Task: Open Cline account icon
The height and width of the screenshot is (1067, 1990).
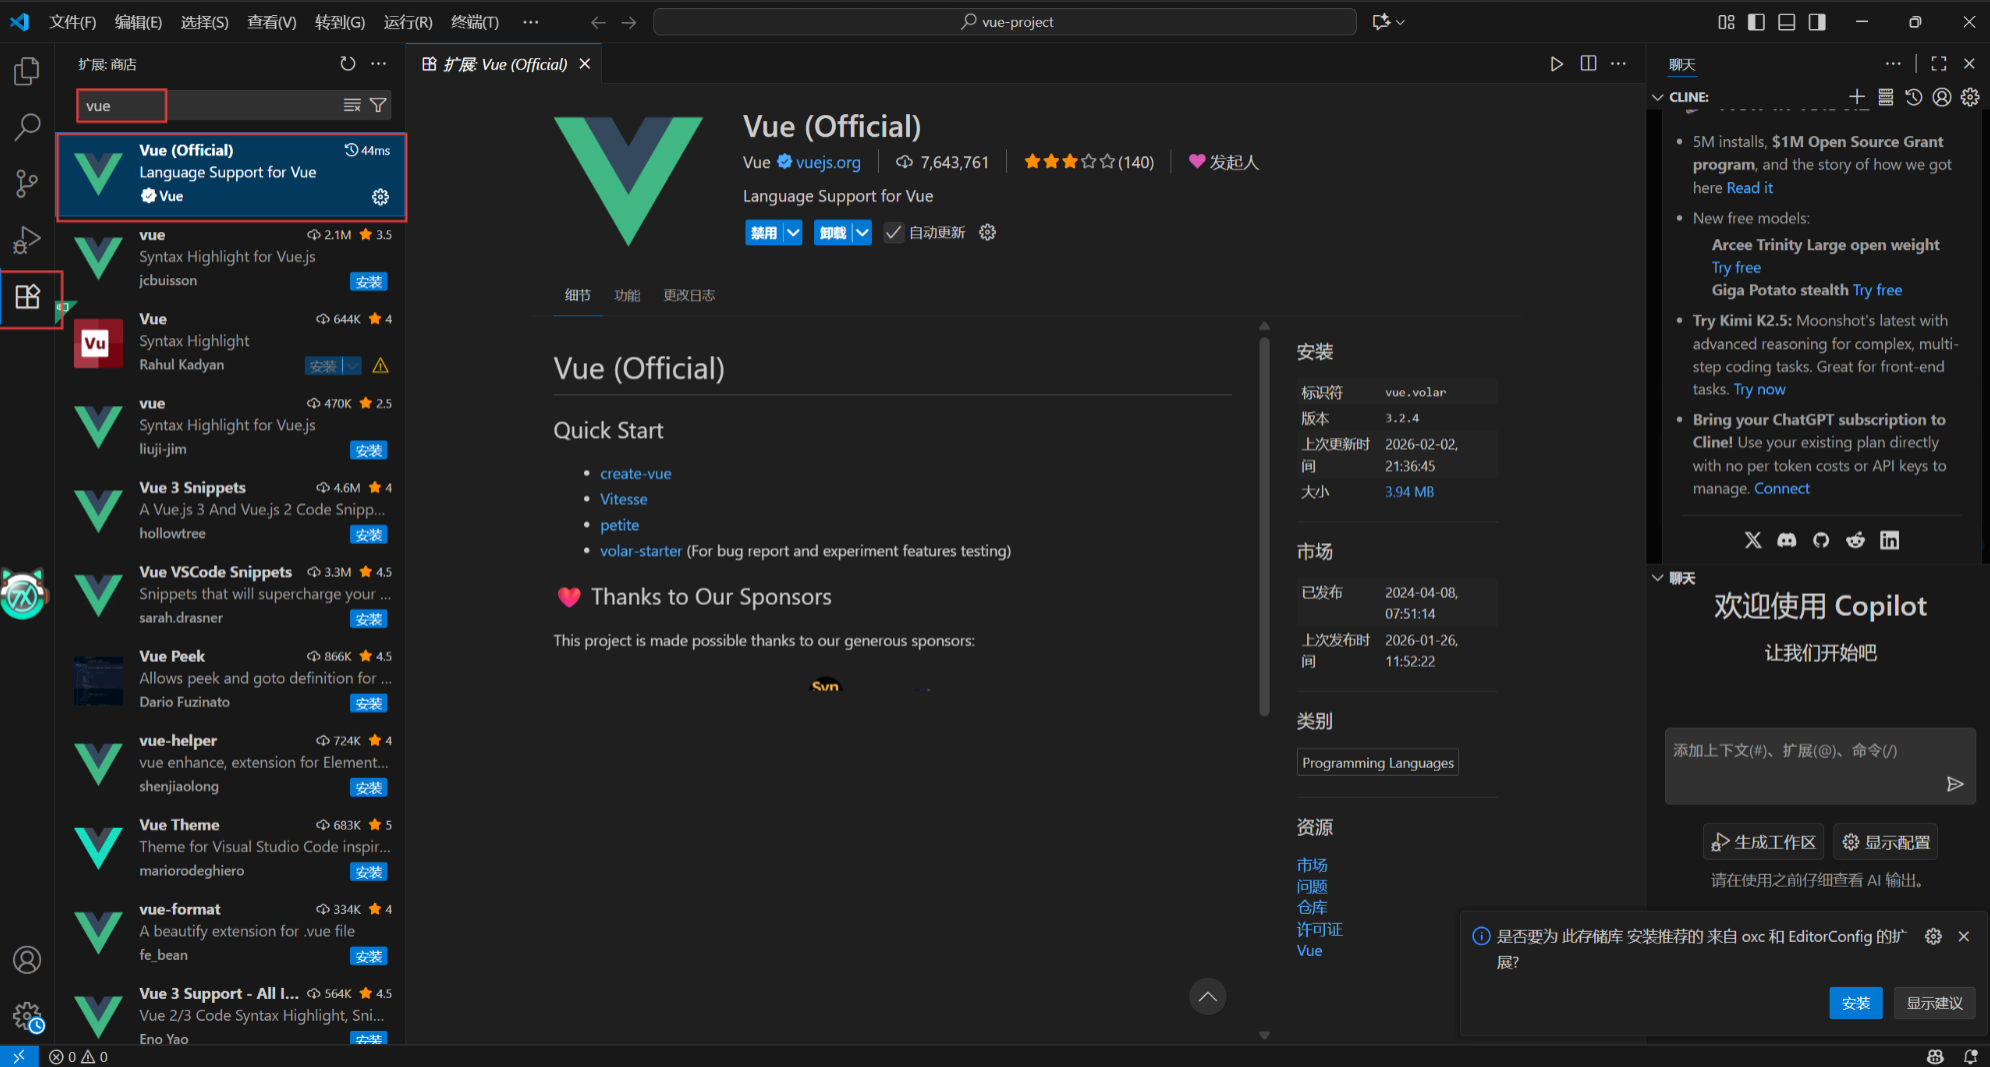Action: pos(1942,97)
